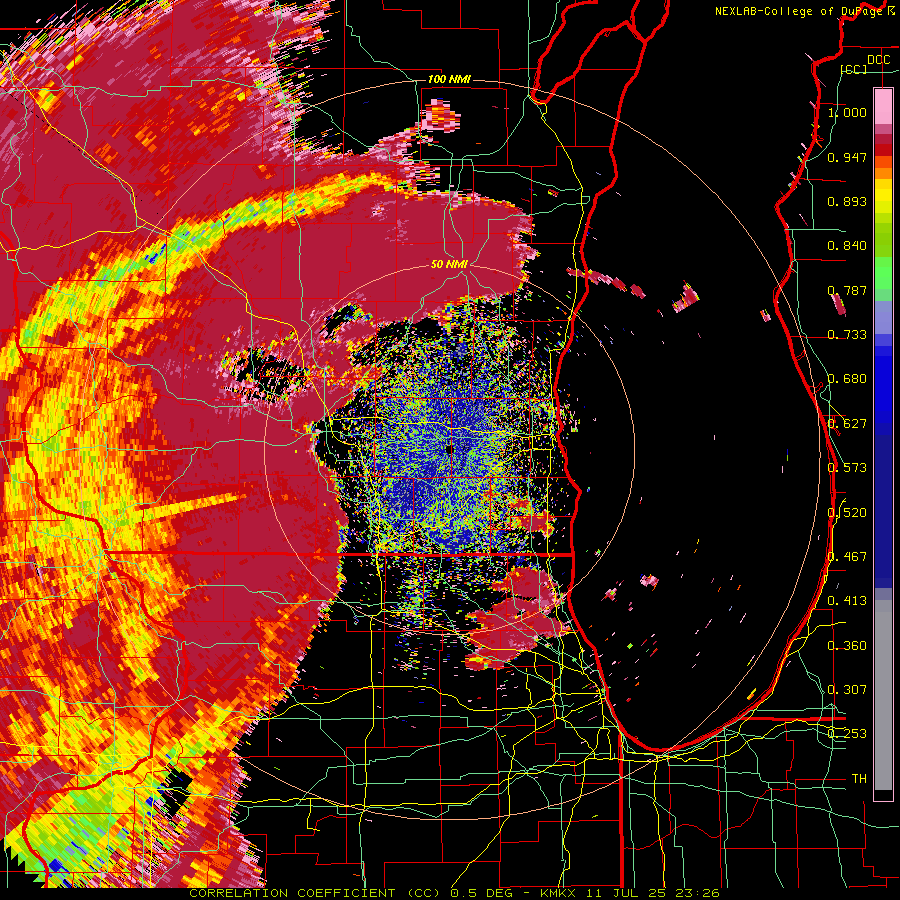Select the 0.893 scale value

click(847, 201)
